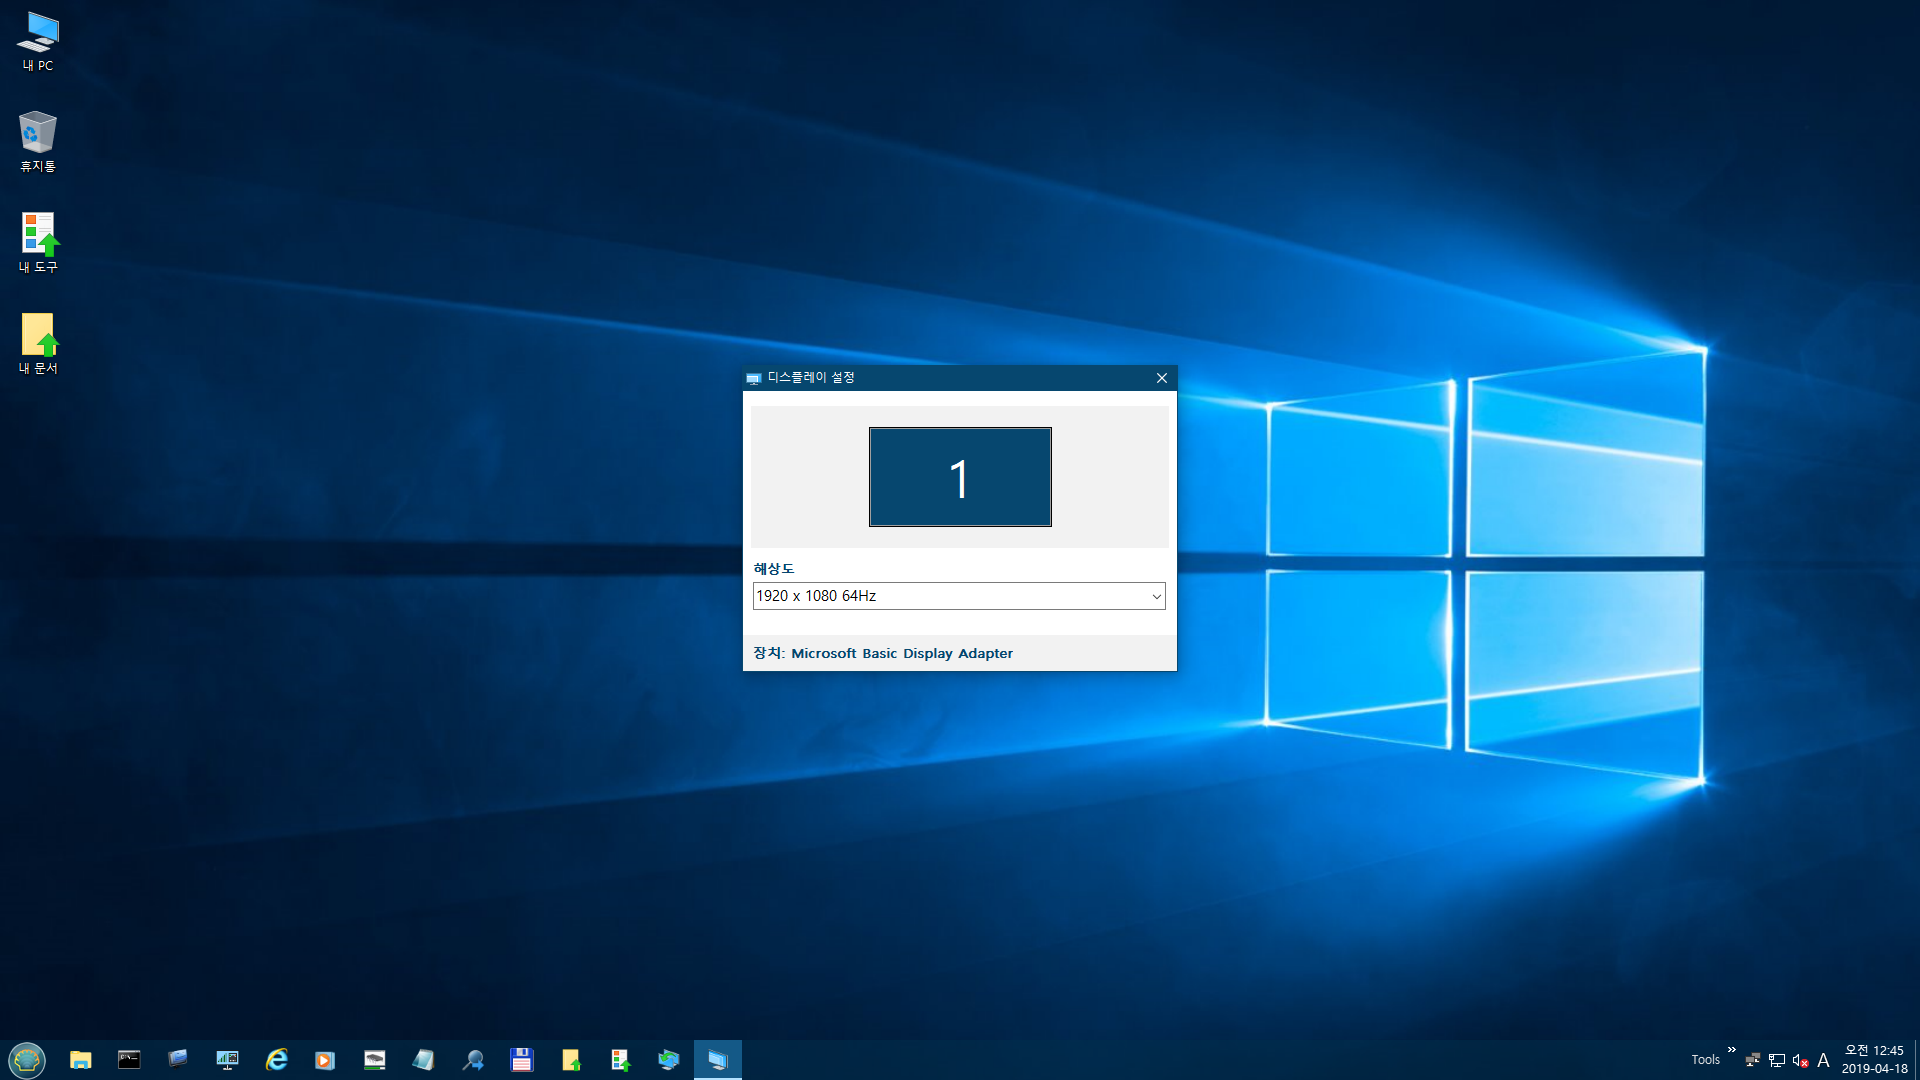
Task: Toggle the input language indicator A
Action: (1823, 1060)
